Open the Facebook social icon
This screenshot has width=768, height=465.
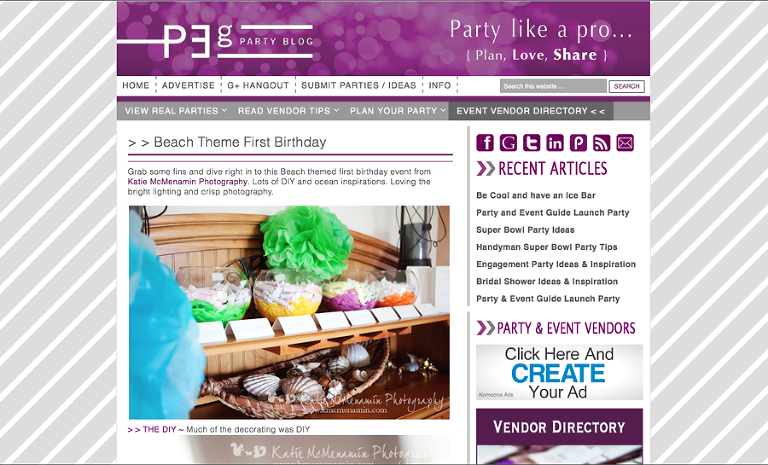(485, 143)
